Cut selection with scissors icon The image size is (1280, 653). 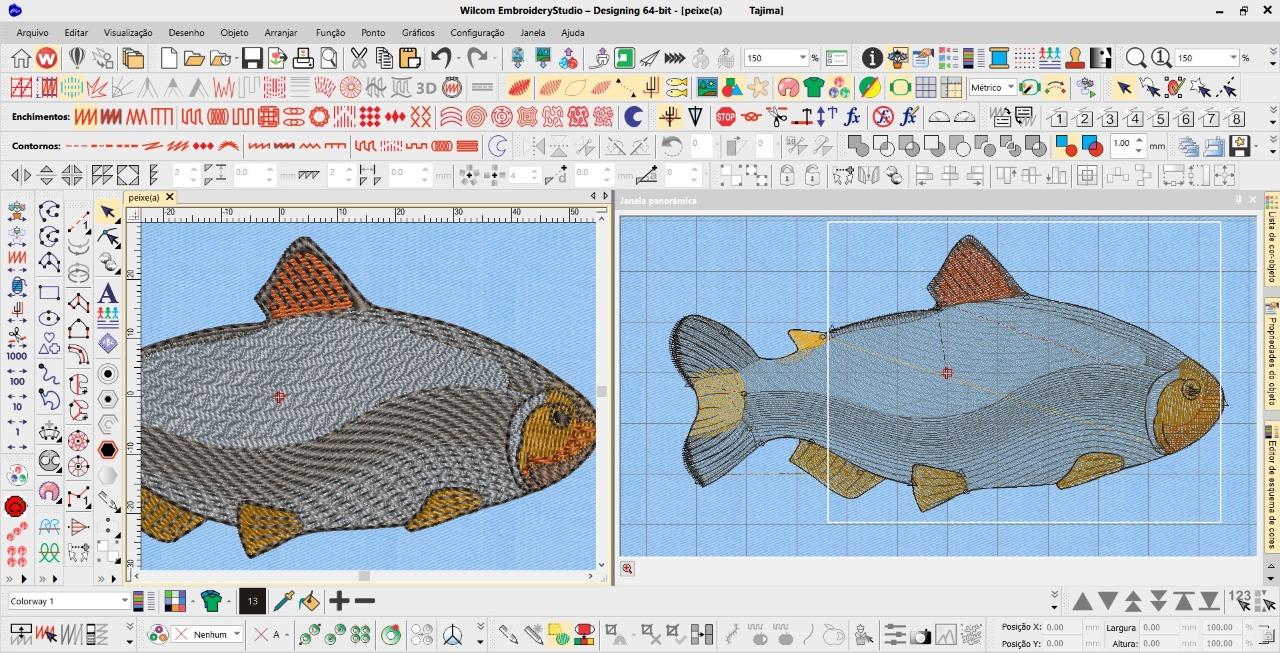[359, 59]
